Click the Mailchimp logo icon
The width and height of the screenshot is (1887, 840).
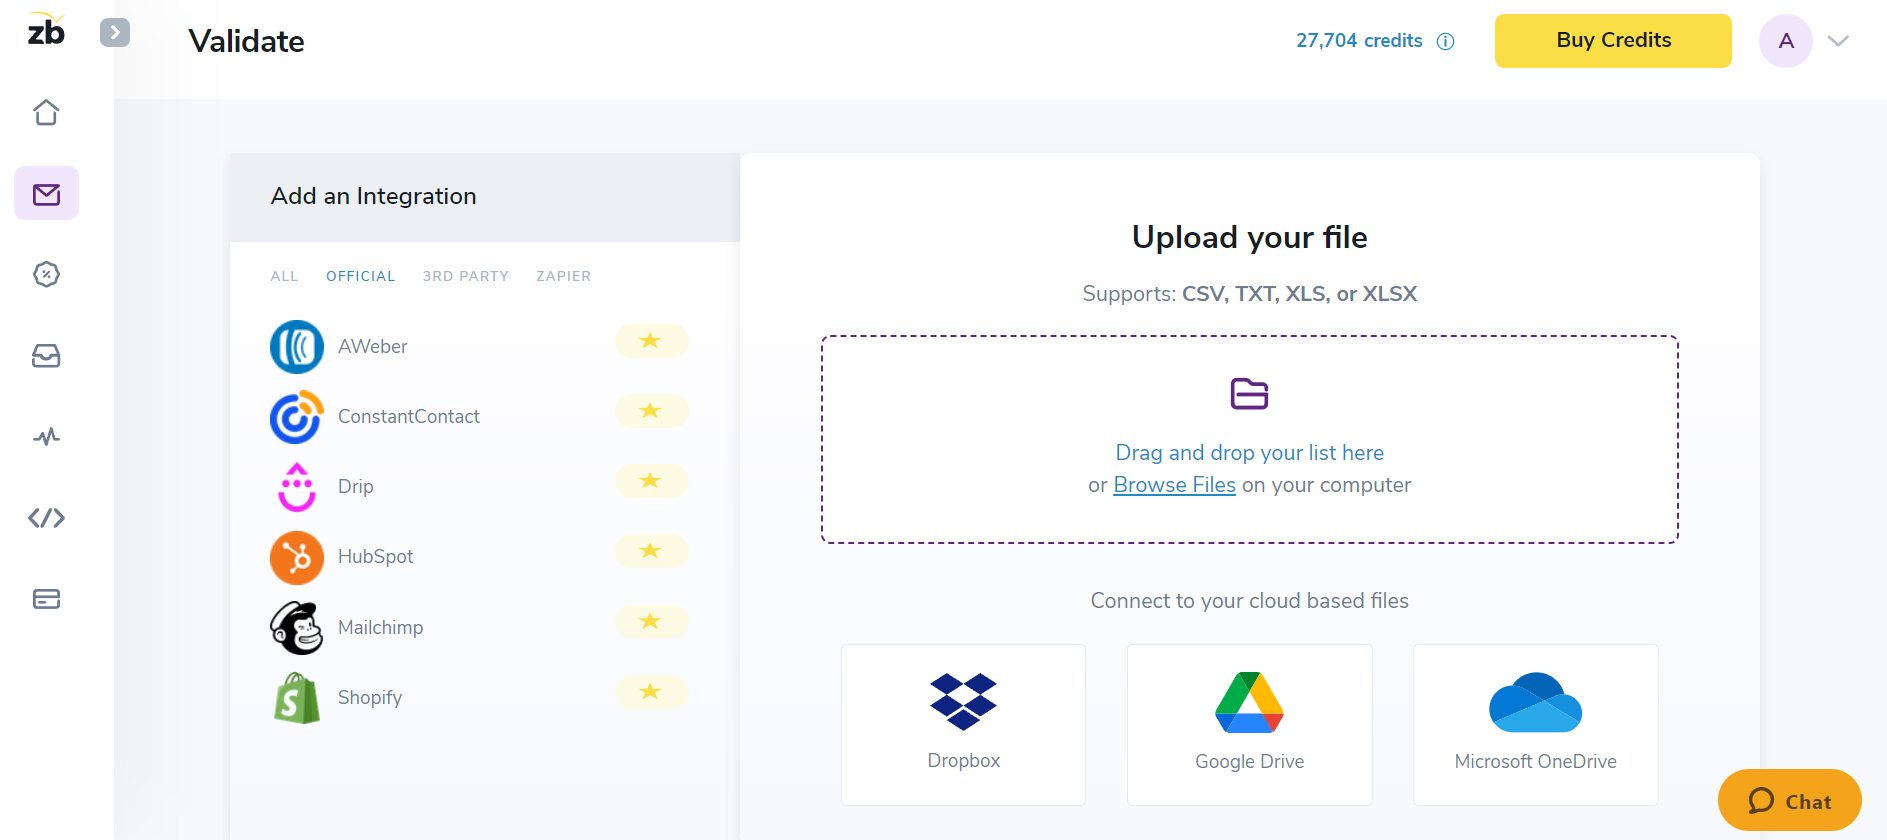(x=297, y=628)
